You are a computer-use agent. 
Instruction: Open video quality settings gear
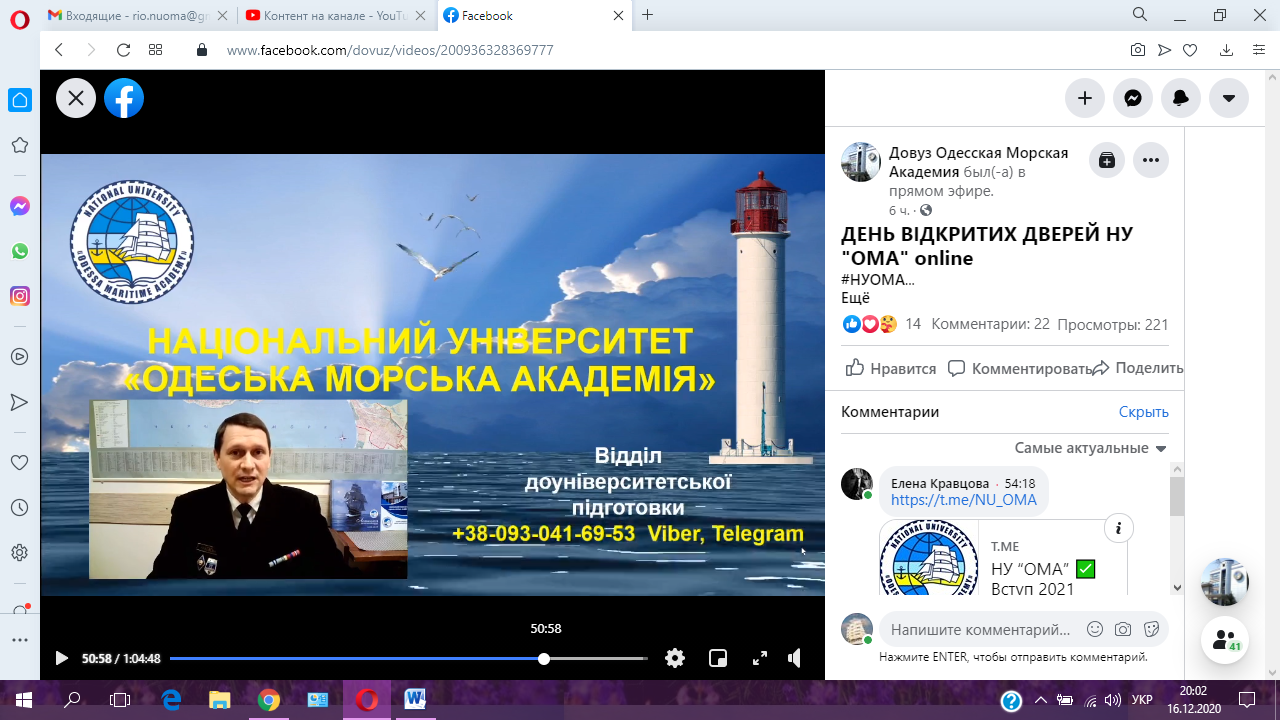coord(676,658)
